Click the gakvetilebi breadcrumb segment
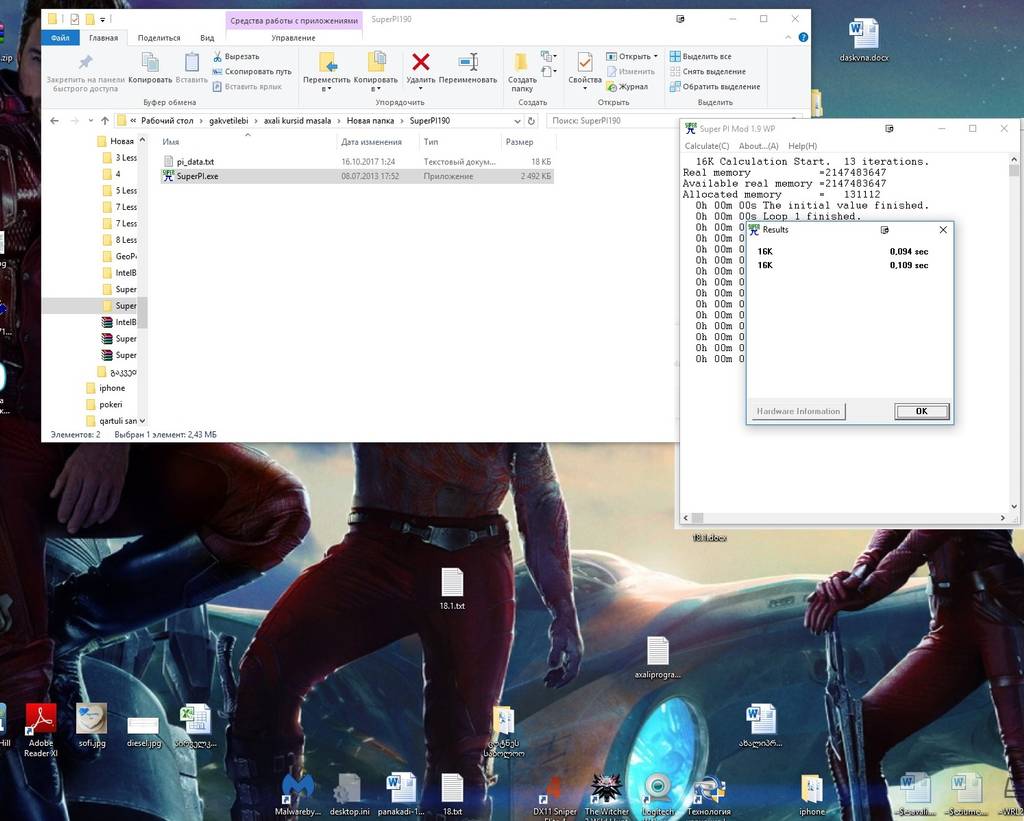 click(229, 121)
